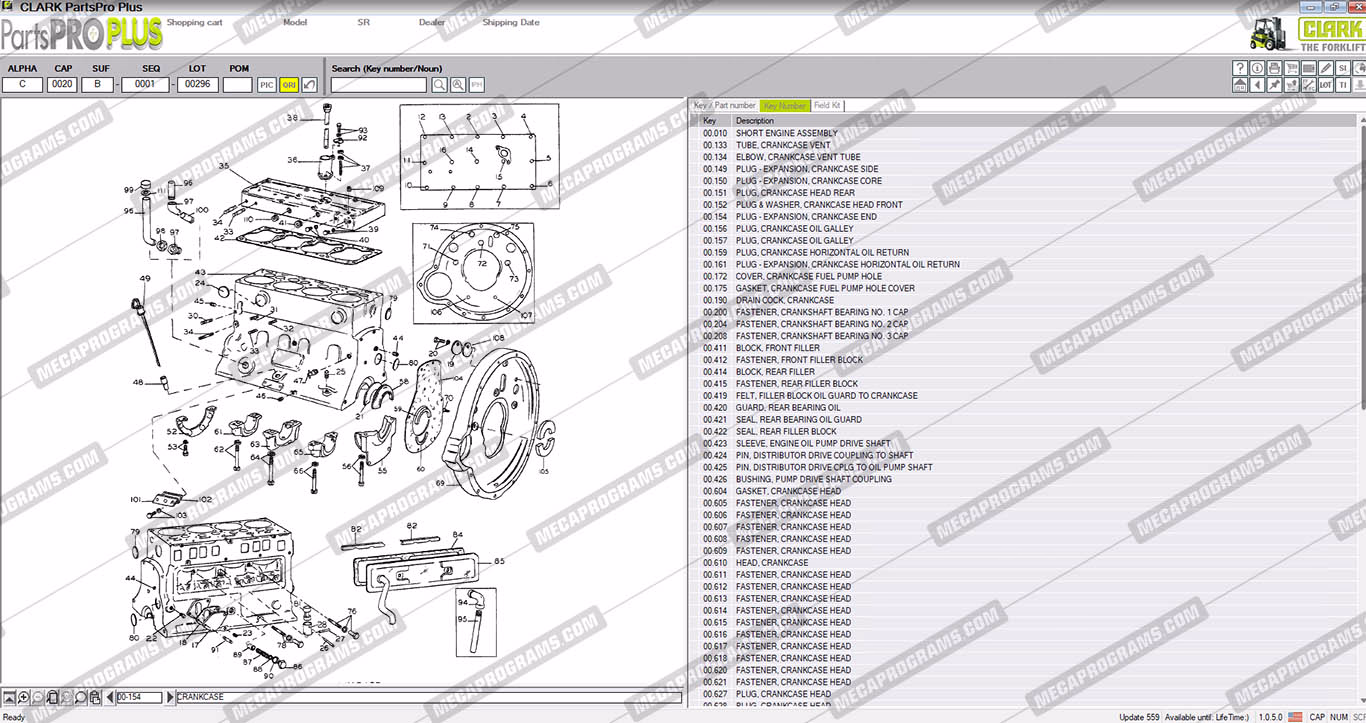Click the SUF field showing B
Screen dimensions: 1366x723
click(x=97, y=85)
